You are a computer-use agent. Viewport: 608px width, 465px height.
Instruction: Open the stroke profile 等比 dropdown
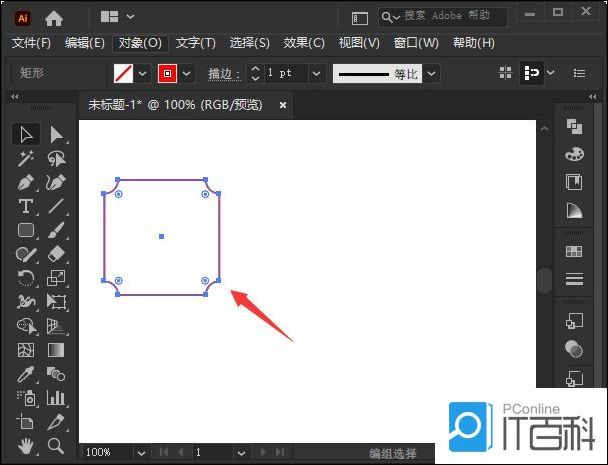click(432, 73)
